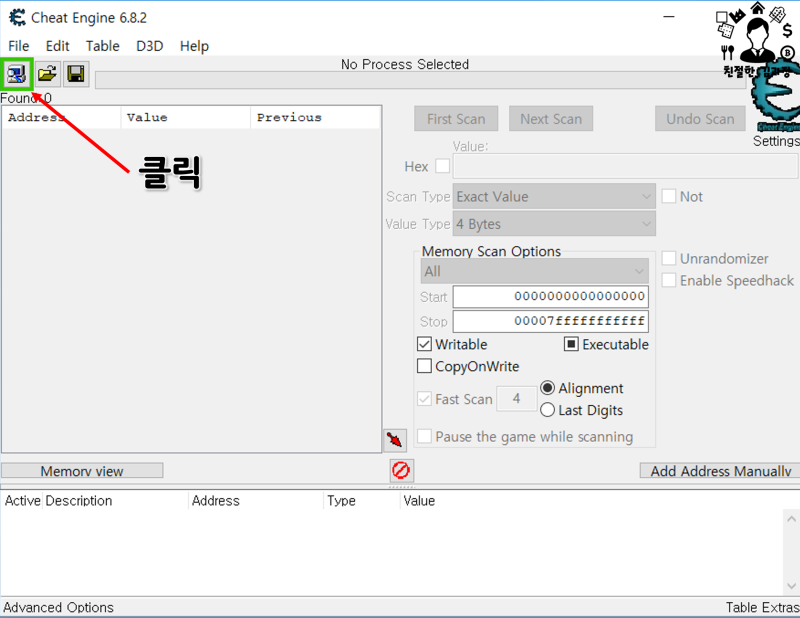Open Table Extras
Screen dimensions: 800x618
[763, 607]
